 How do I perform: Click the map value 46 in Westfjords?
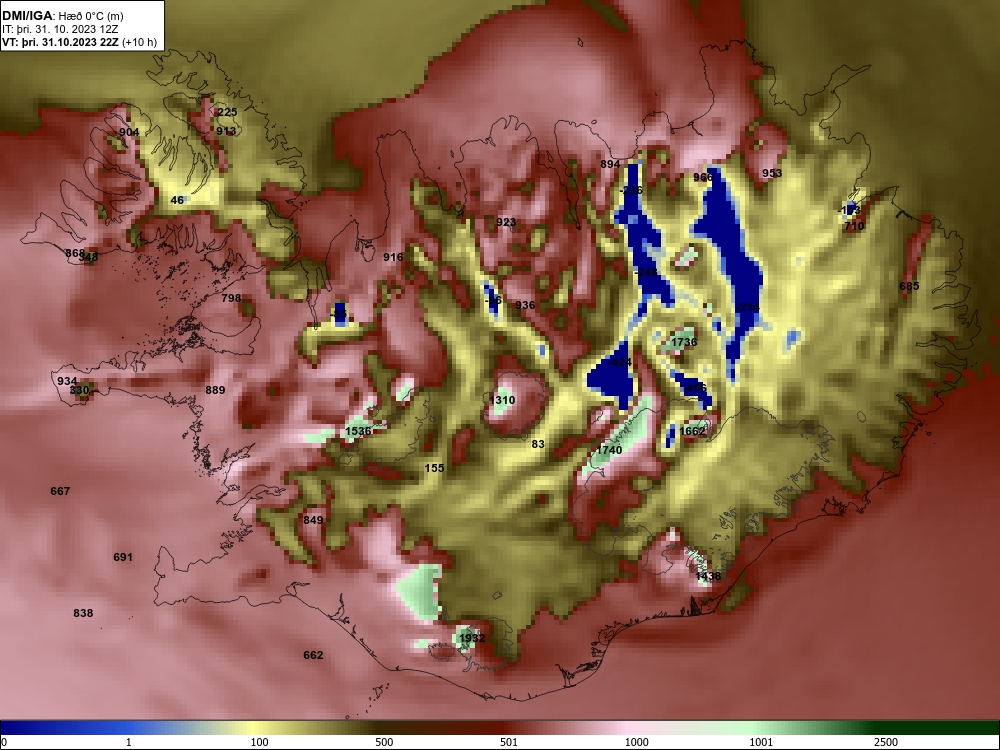point(177,200)
